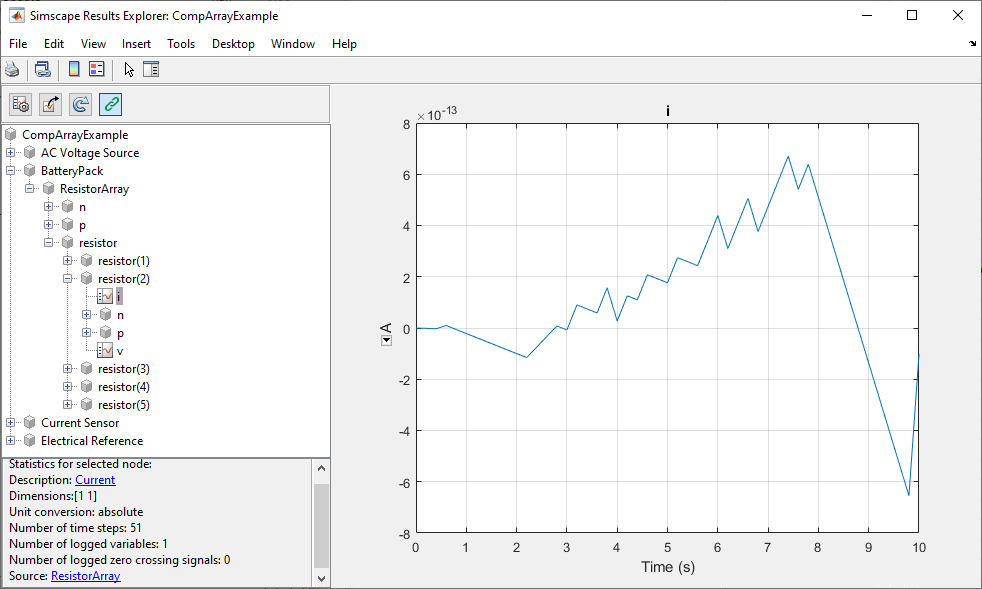Click 'Unit conversion: absolute' text
This screenshot has width=982, height=589.
click(76, 512)
